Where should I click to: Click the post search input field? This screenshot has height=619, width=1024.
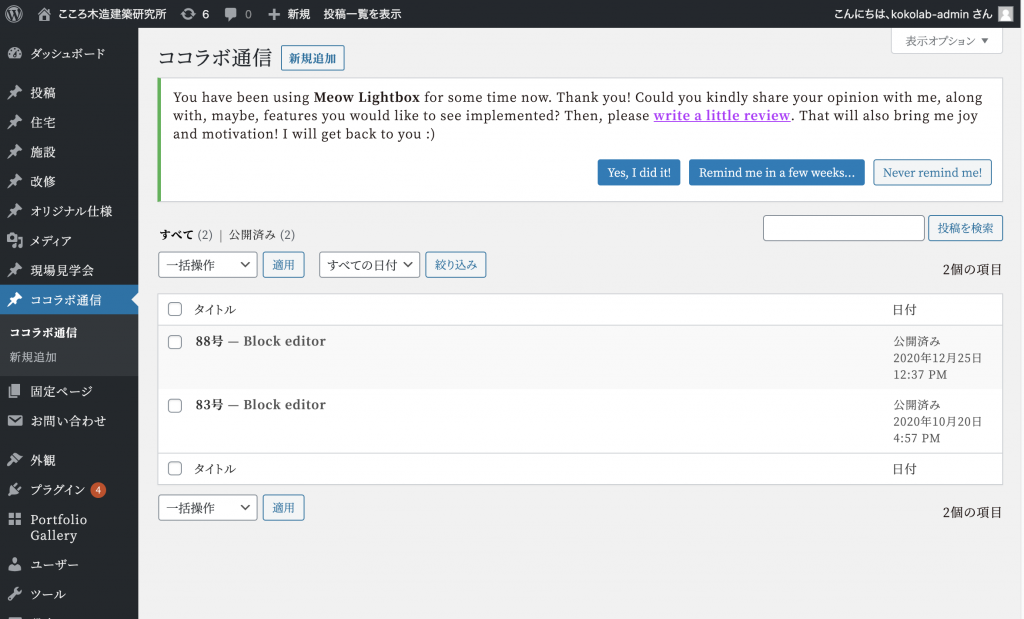(843, 228)
